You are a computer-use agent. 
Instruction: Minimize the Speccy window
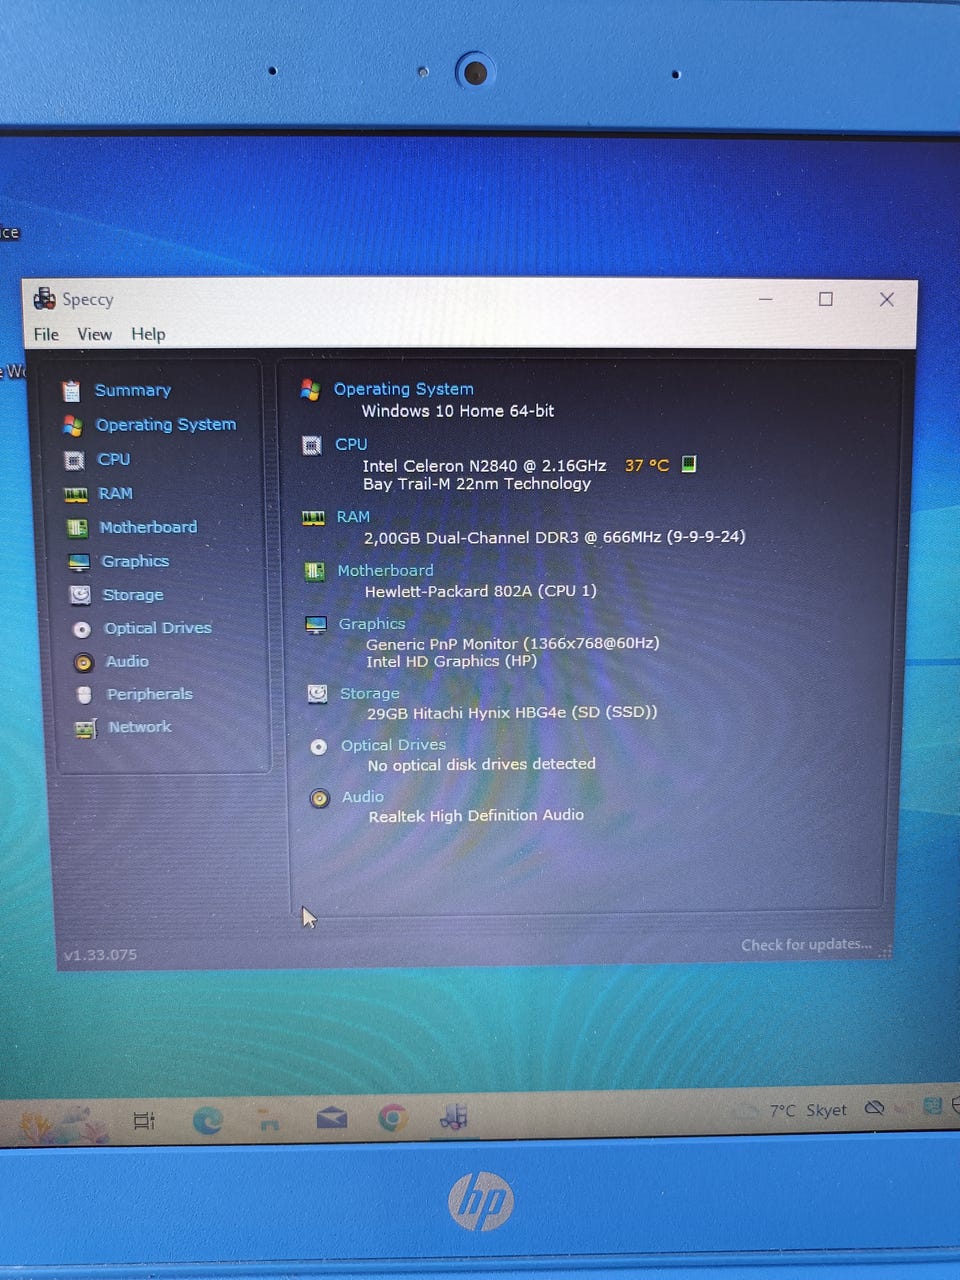(x=766, y=299)
